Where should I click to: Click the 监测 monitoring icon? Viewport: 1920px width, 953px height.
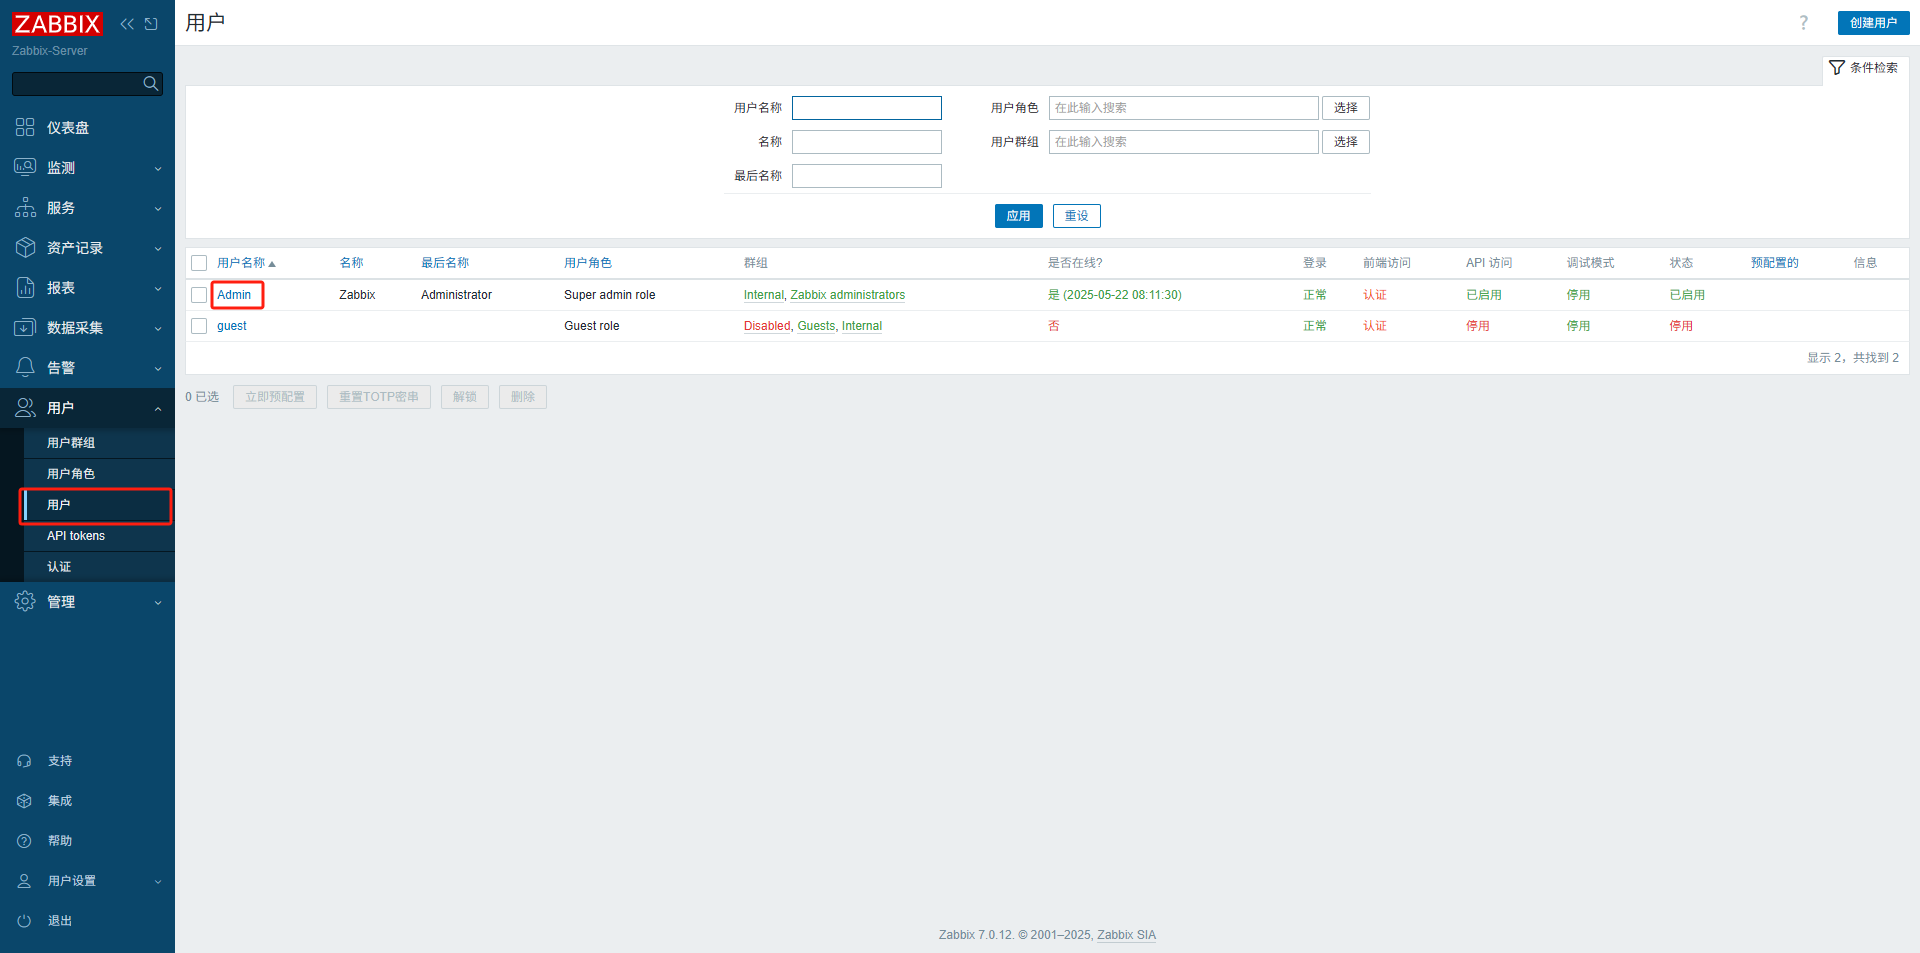click(x=25, y=167)
